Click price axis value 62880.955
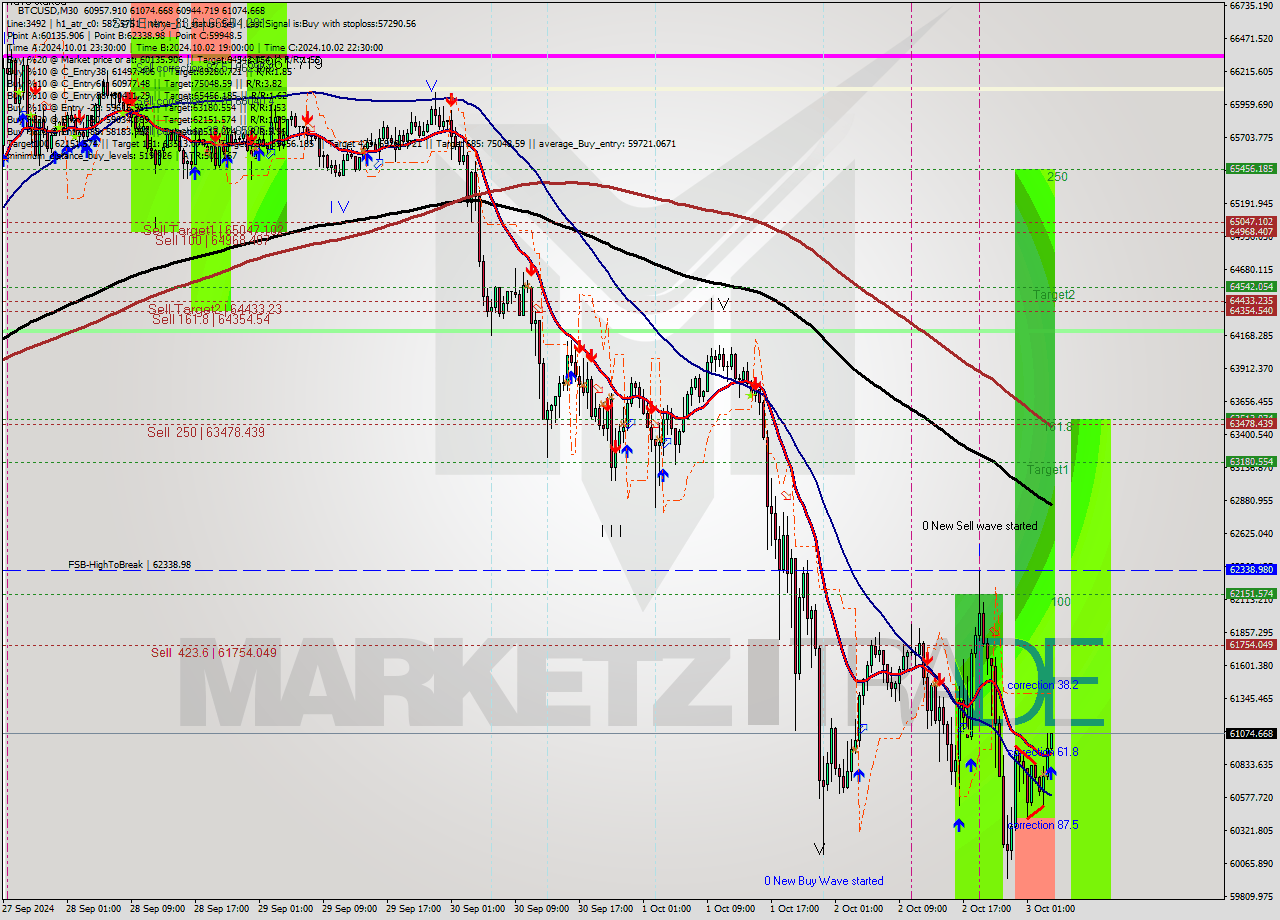Image resolution: width=1280 pixels, height=920 pixels. pyautogui.click(x=1251, y=500)
